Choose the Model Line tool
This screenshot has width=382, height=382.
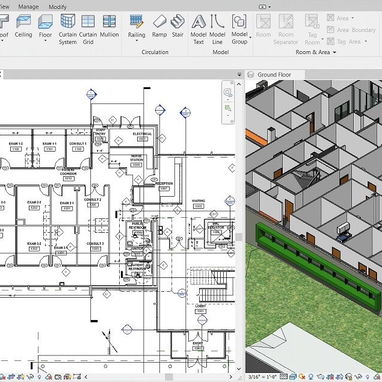pyautogui.click(x=217, y=29)
